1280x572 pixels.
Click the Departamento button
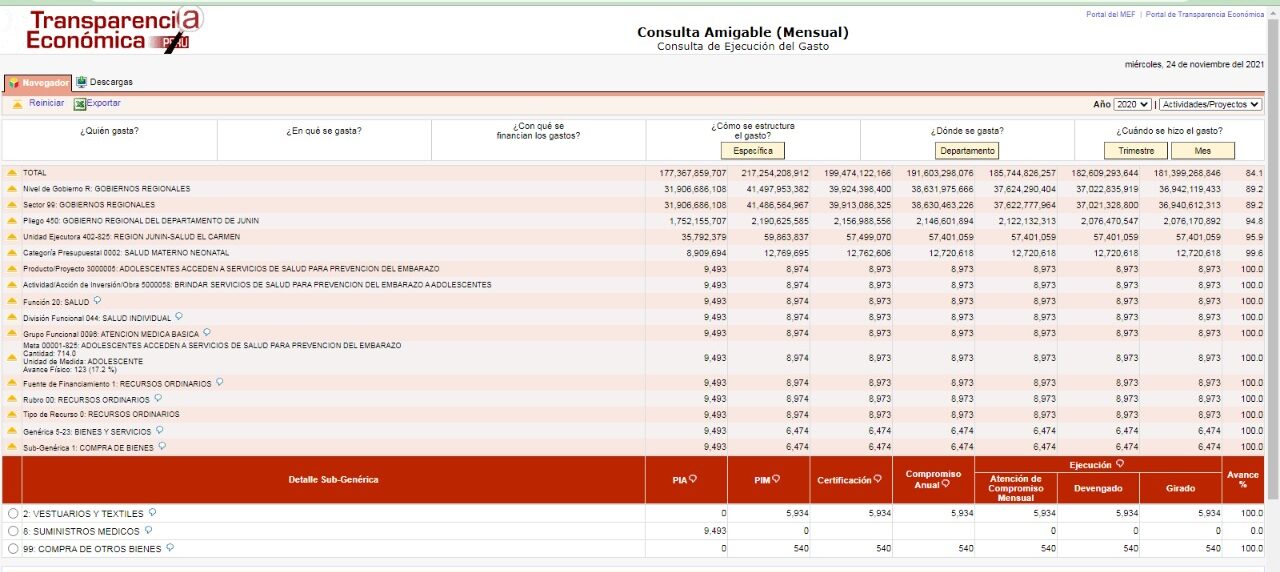point(967,151)
